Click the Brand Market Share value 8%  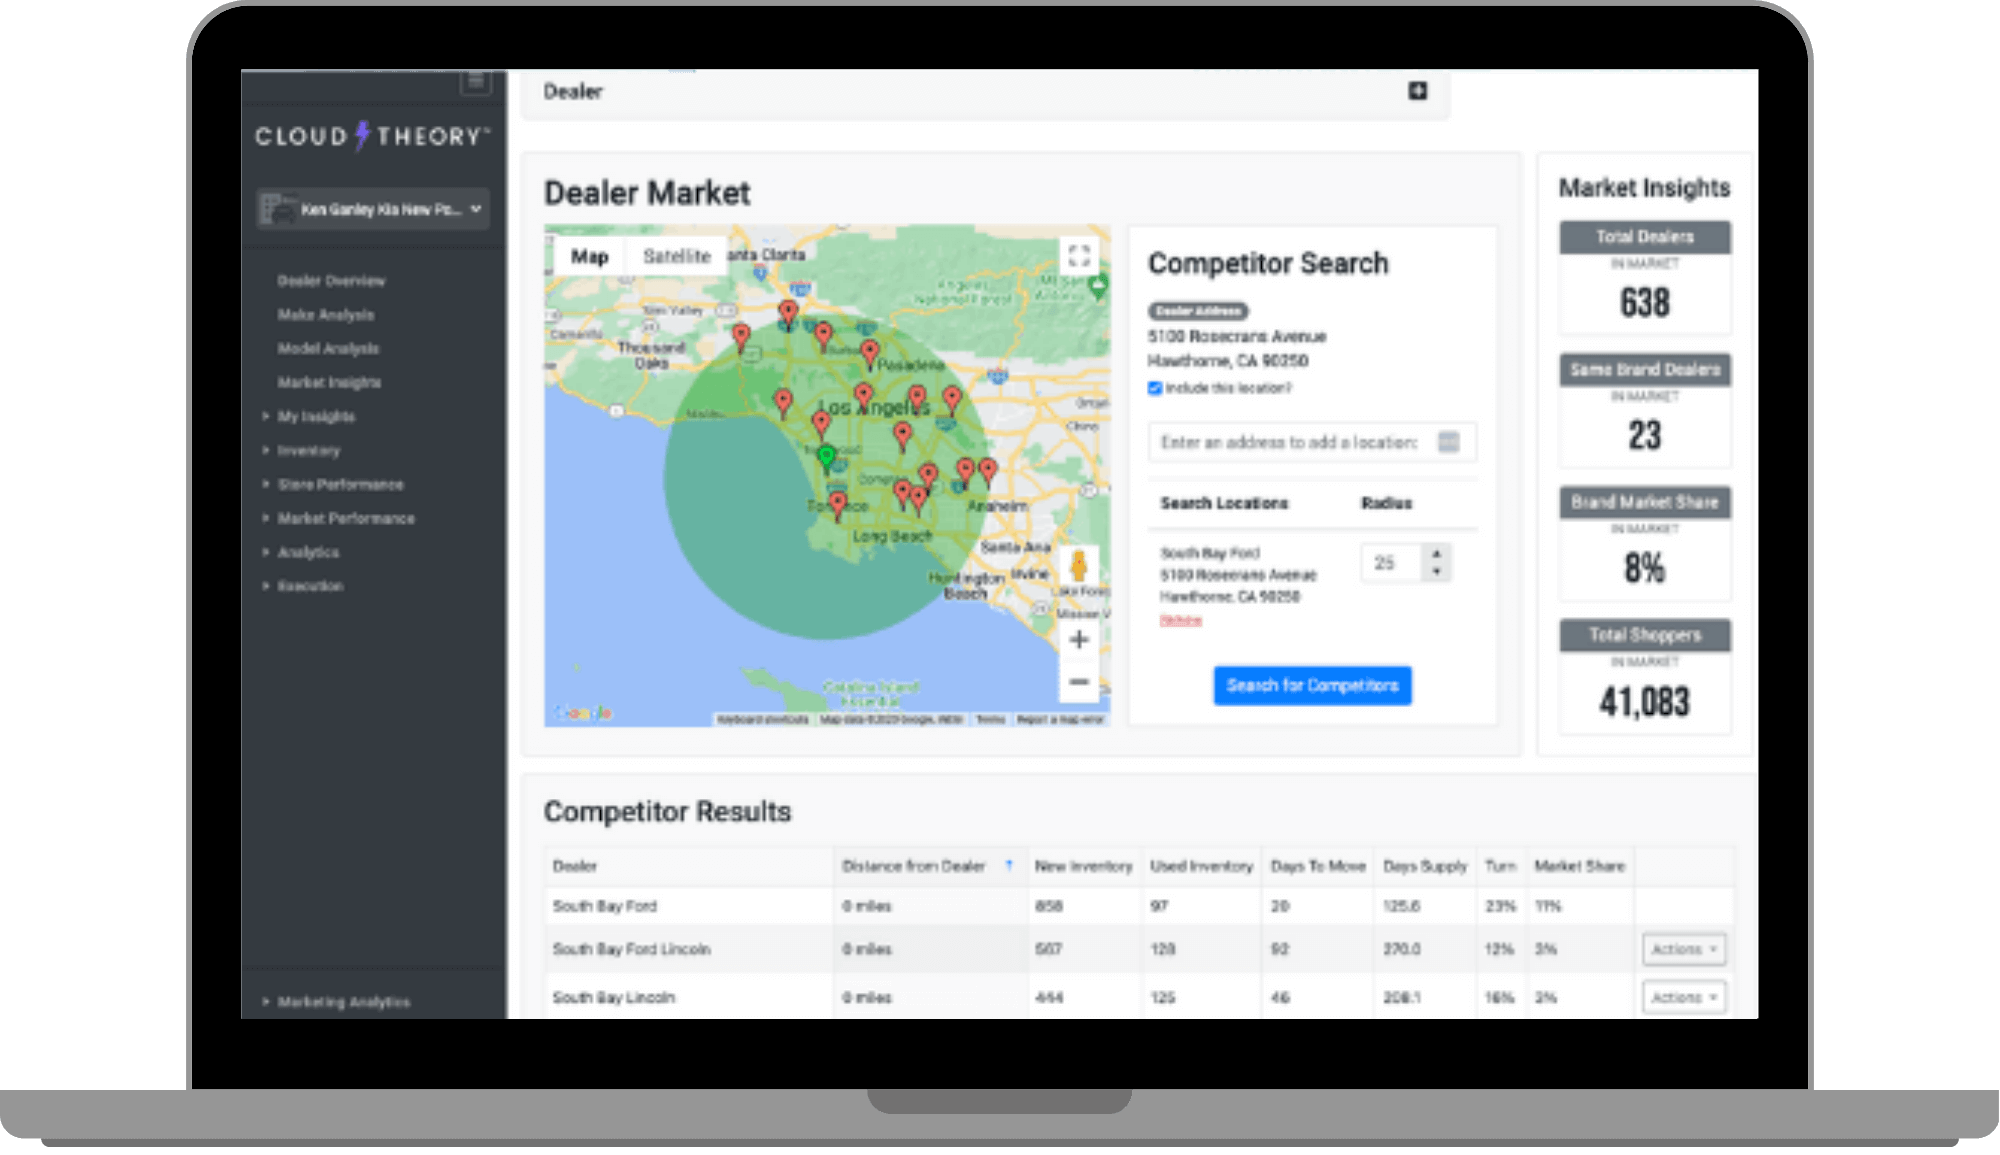click(x=1644, y=568)
